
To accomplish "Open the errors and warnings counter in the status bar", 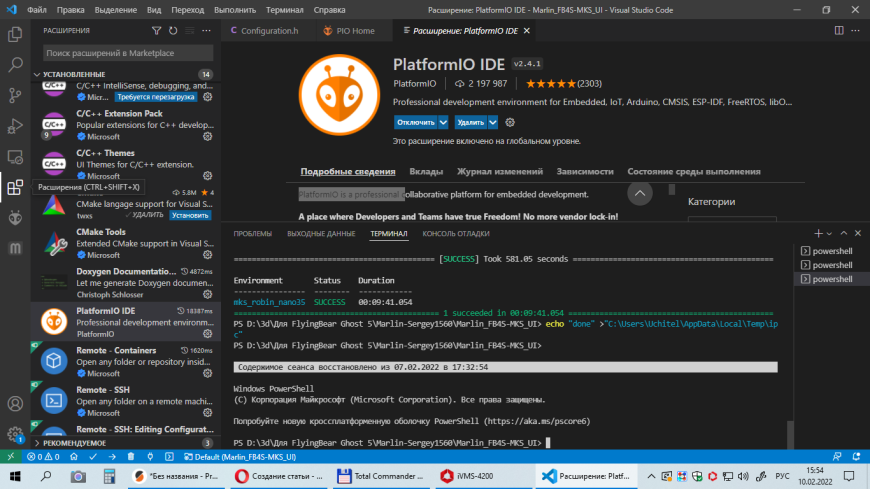I will click(x=43, y=457).
